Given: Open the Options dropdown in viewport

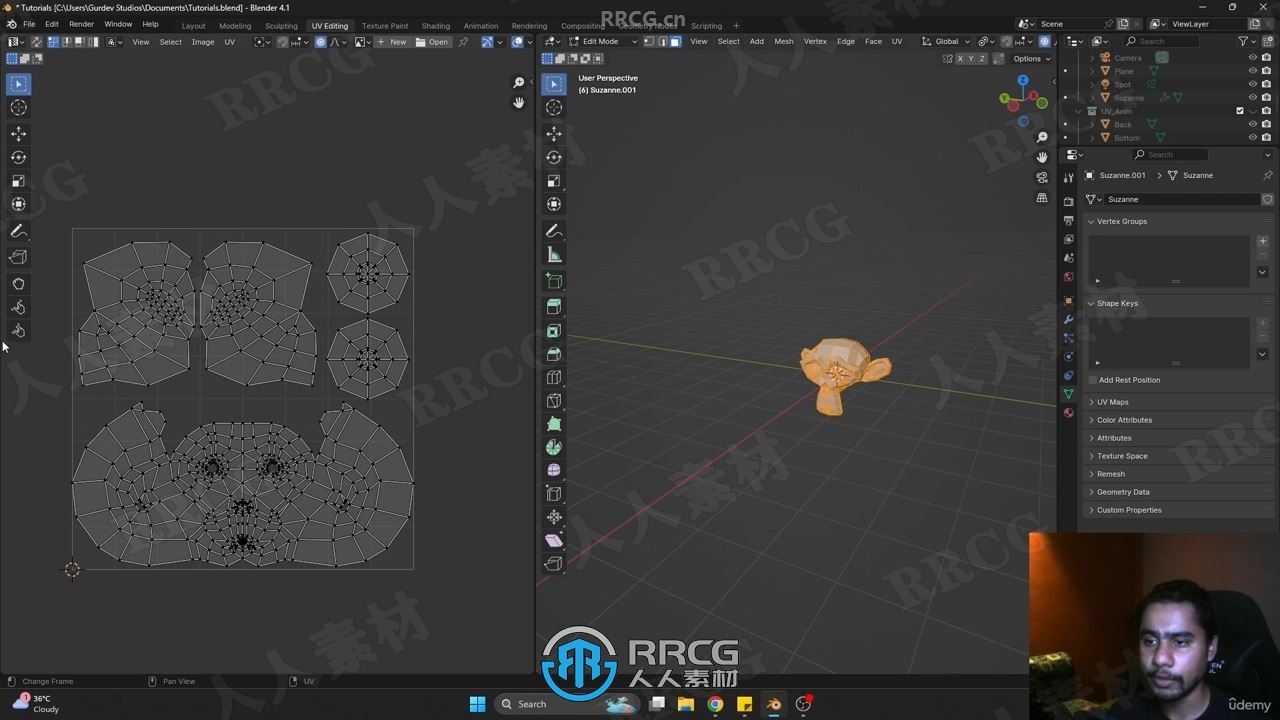Looking at the screenshot, I should [x=1031, y=58].
